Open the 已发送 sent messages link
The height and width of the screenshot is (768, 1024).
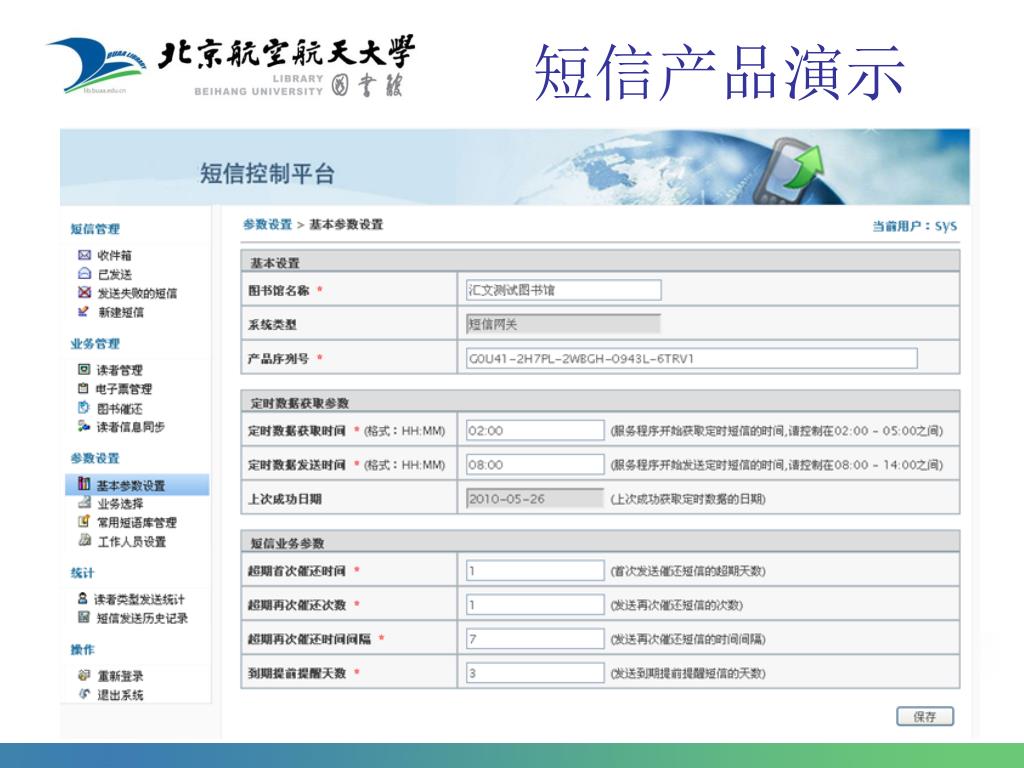pos(114,274)
